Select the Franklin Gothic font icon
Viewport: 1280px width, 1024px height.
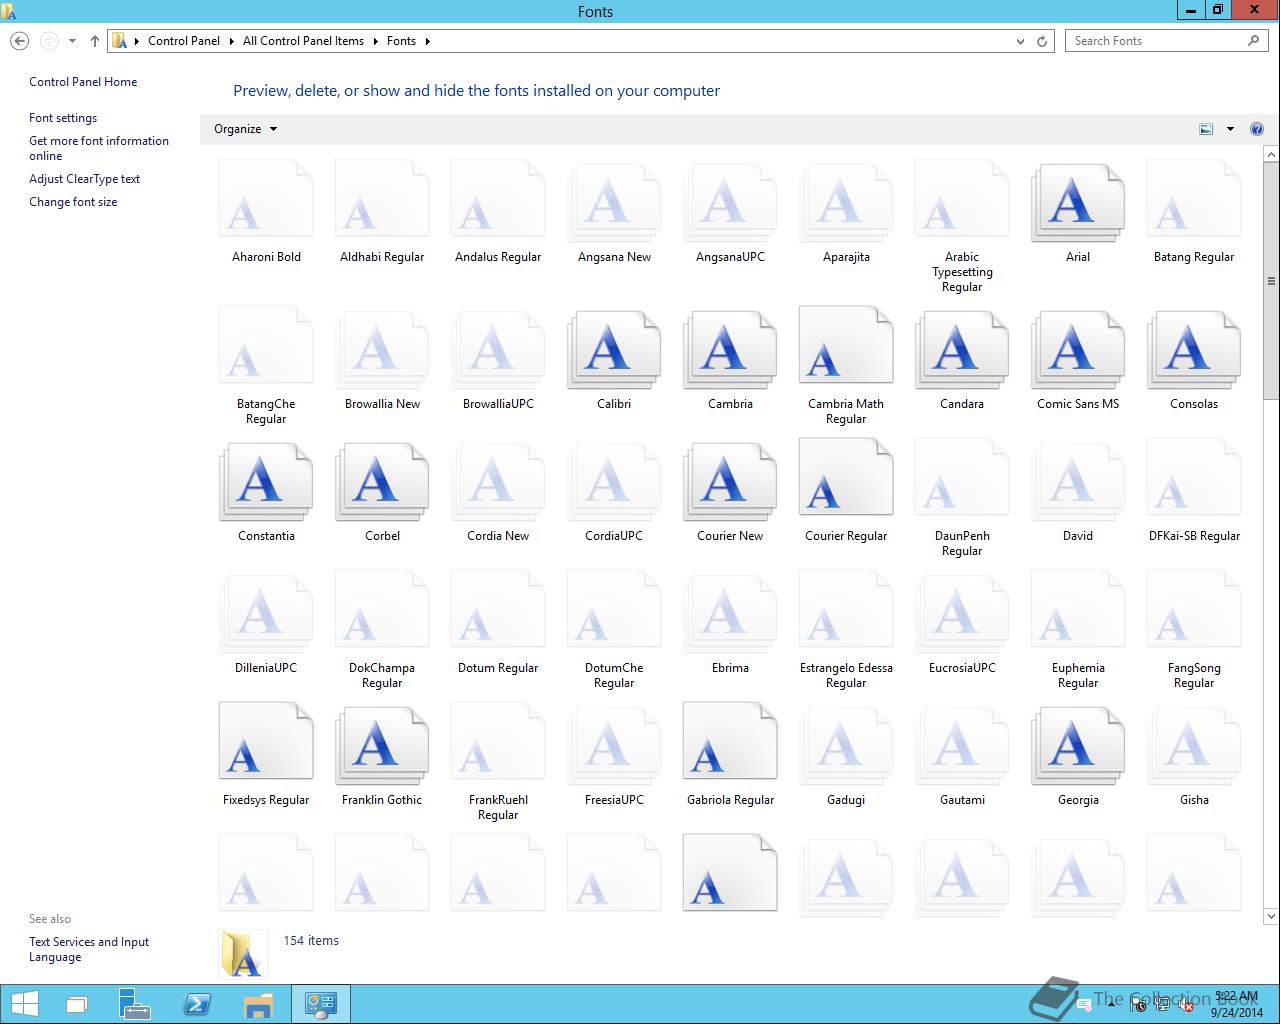point(382,747)
